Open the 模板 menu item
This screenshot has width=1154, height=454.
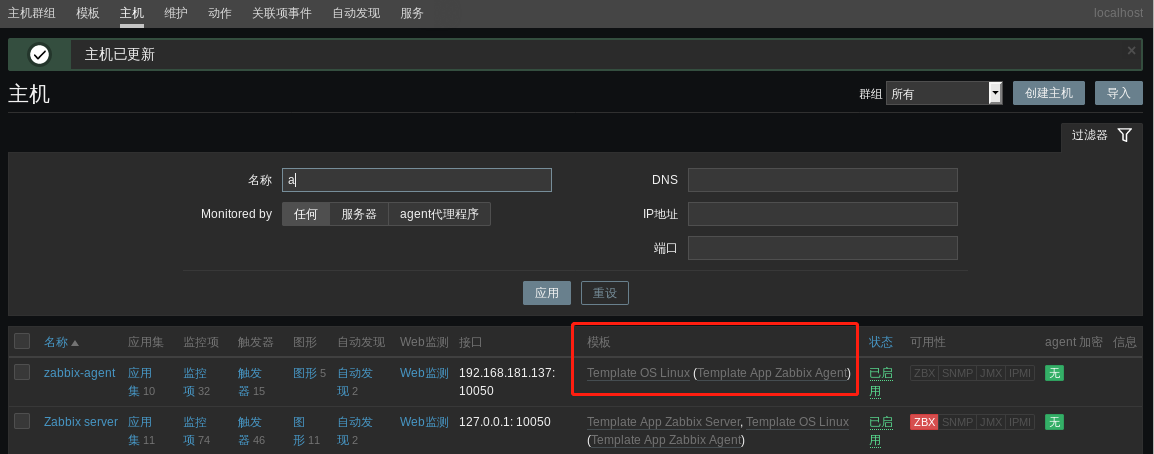(88, 13)
